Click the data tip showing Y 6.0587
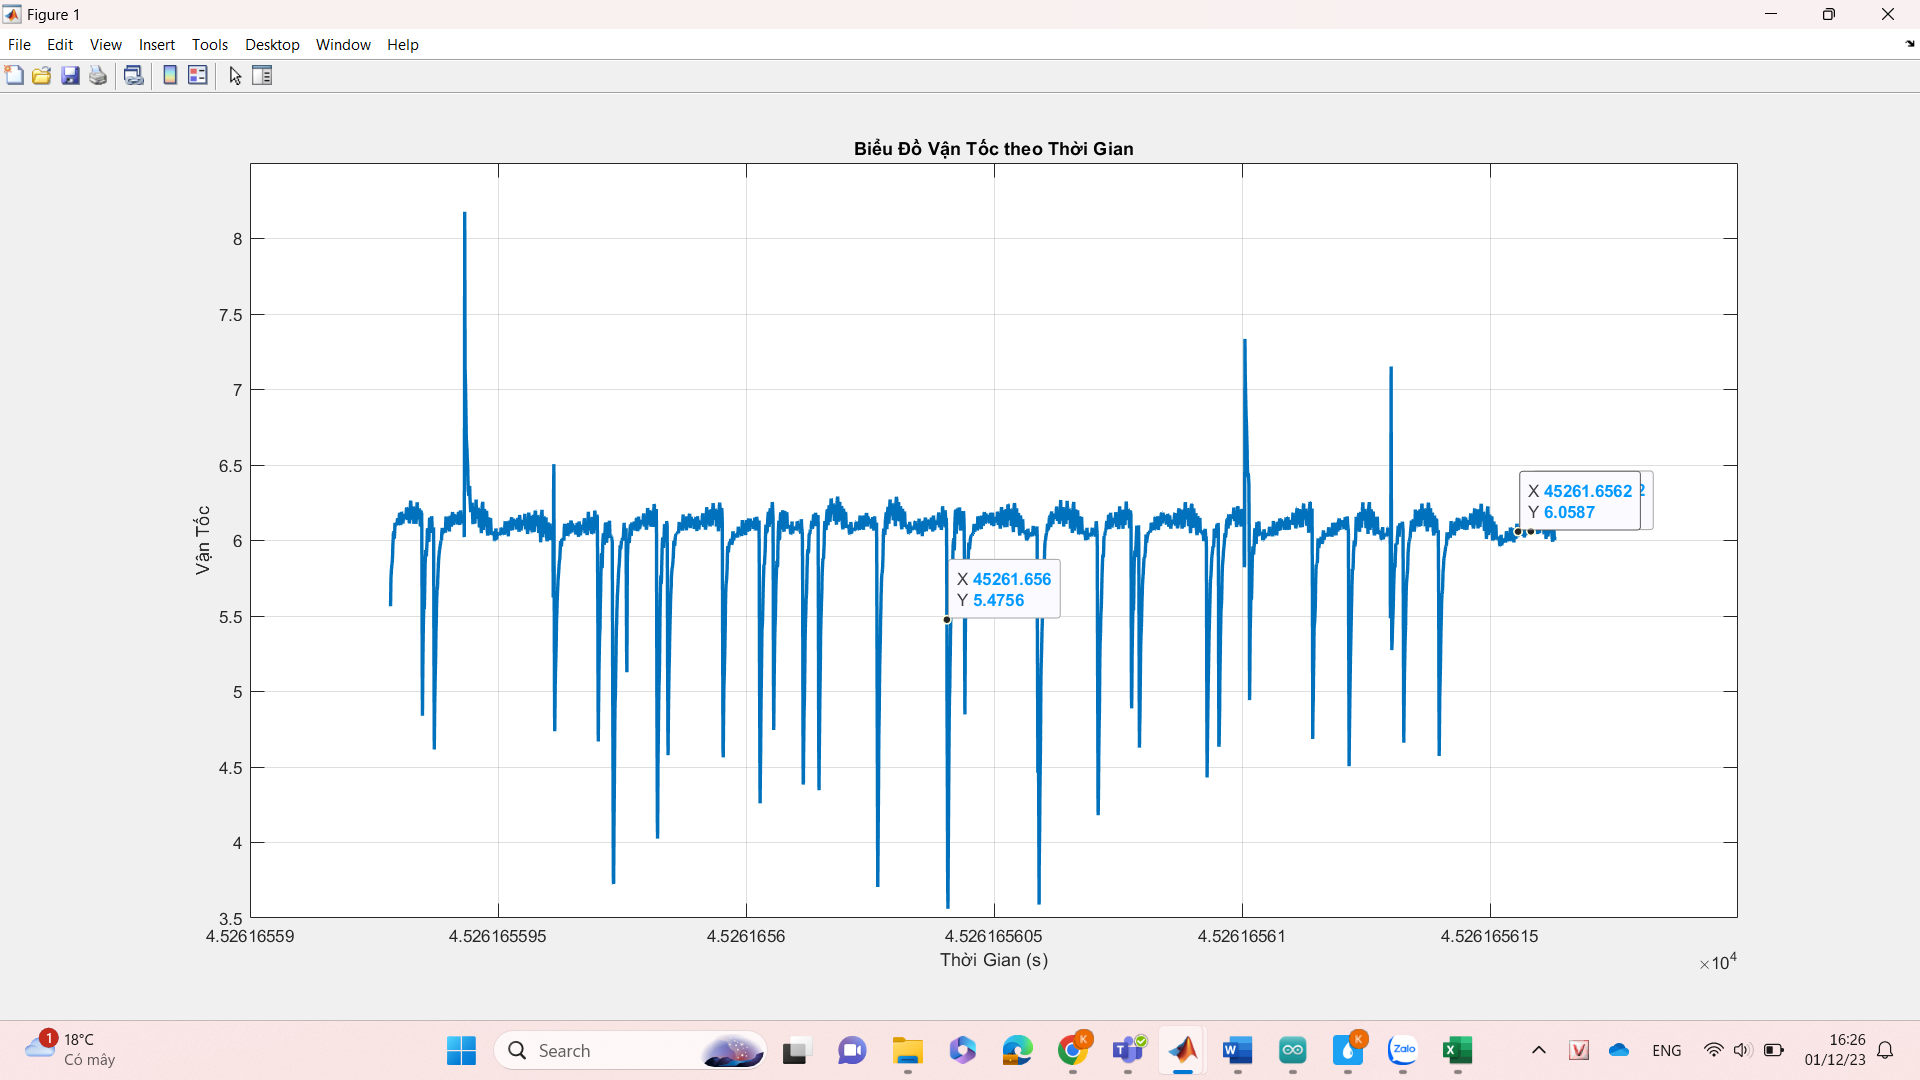The height and width of the screenshot is (1080, 1920). pos(1579,502)
